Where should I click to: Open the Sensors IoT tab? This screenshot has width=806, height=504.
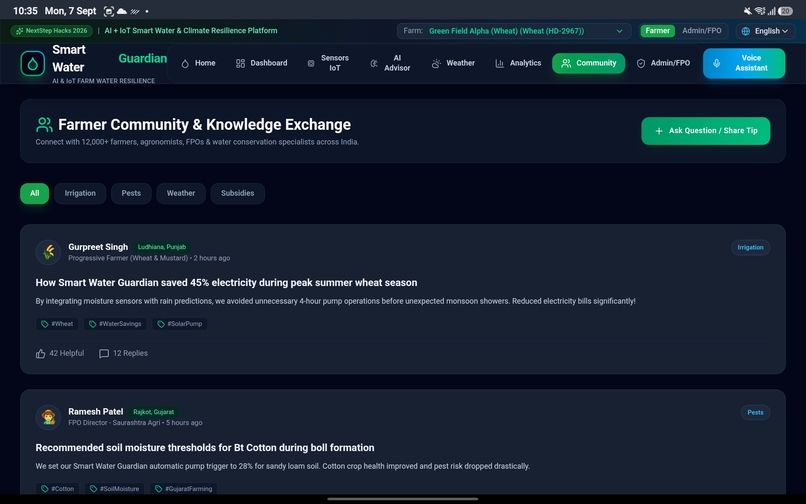coord(328,63)
